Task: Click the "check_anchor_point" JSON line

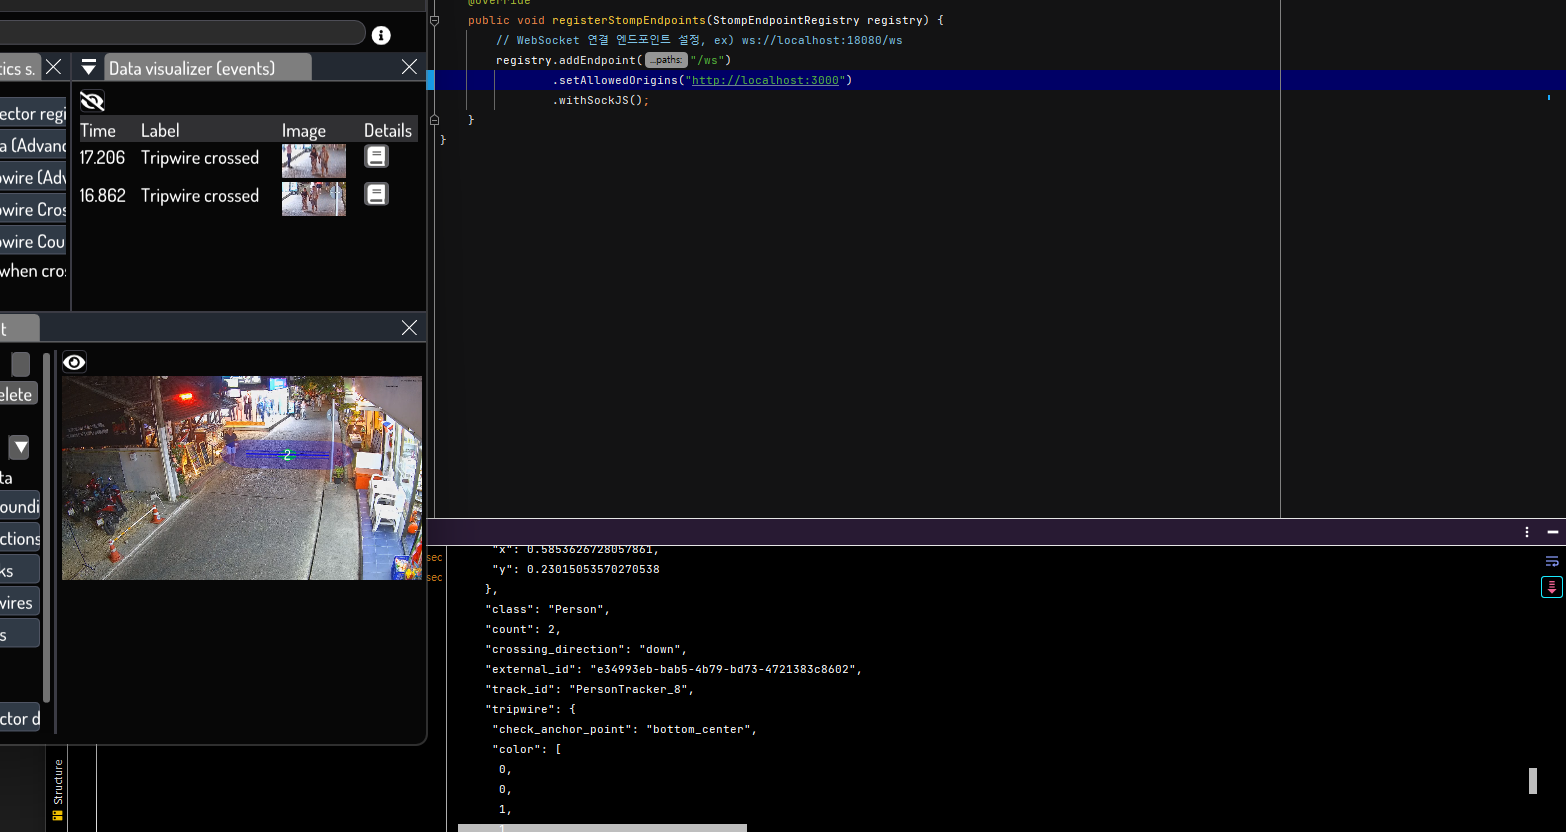Action: click(624, 729)
